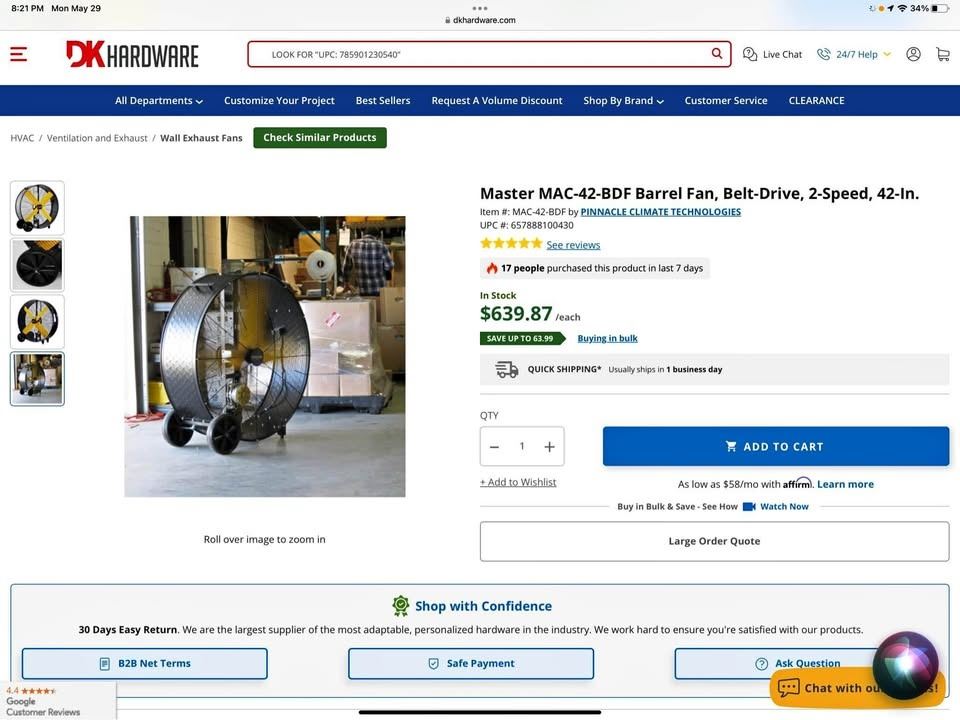Click the Large Order Quote button

[x=714, y=541]
